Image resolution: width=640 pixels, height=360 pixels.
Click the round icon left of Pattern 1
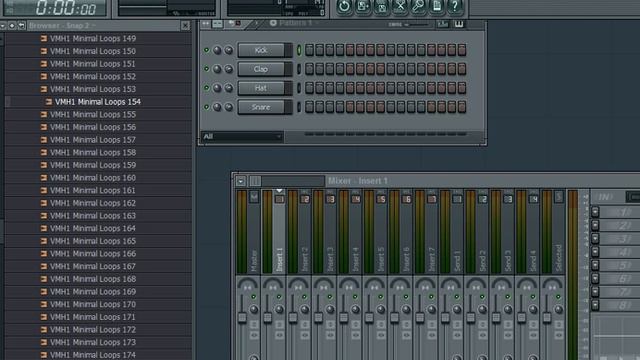[x=273, y=23]
